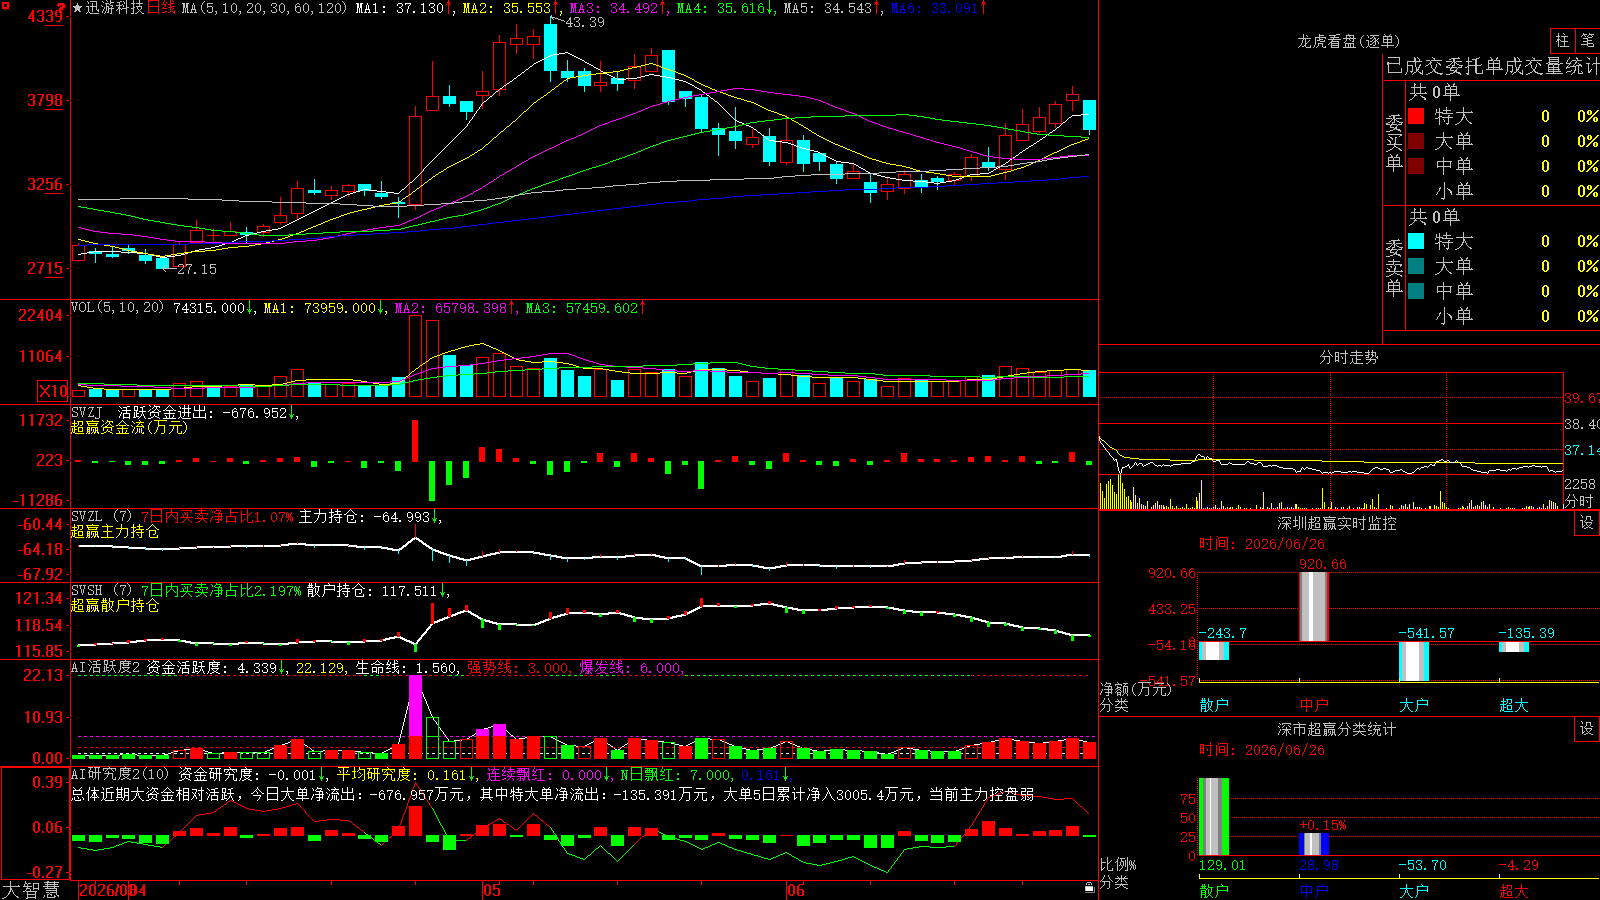Click the 920.66 bar in 深圳超赢实时监控

click(x=1314, y=607)
